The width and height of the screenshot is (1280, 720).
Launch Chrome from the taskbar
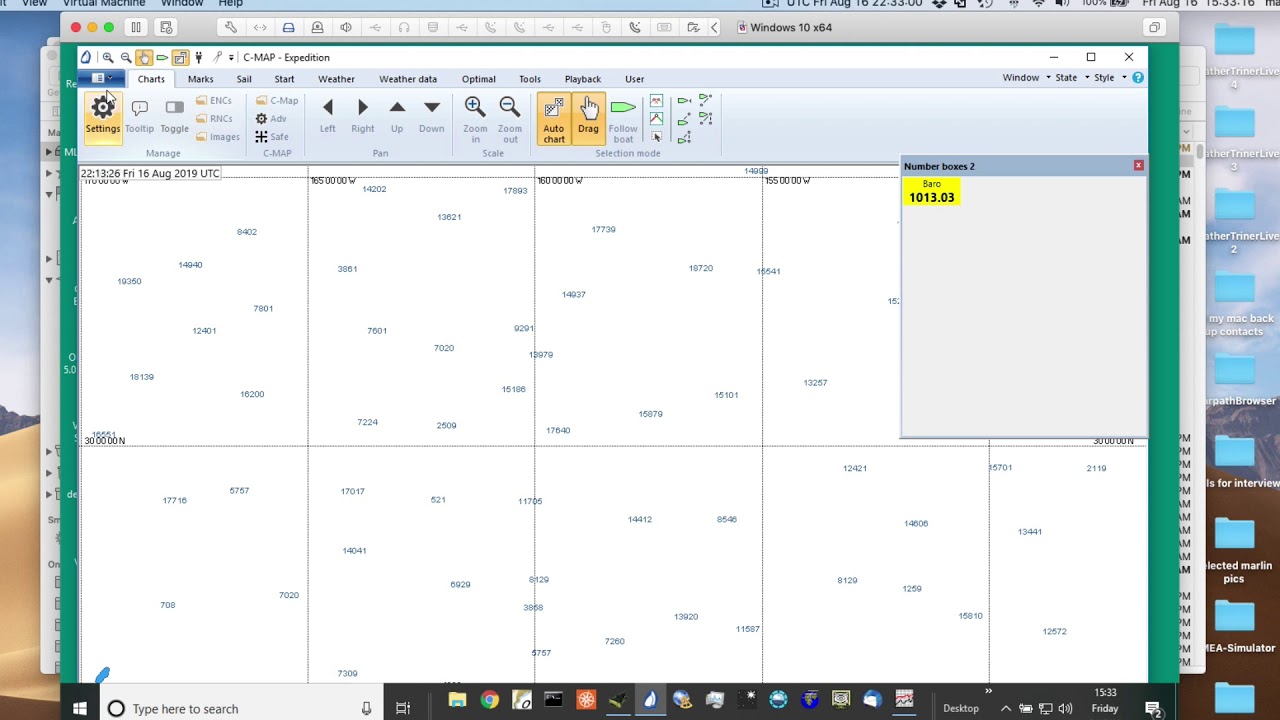pos(489,700)
